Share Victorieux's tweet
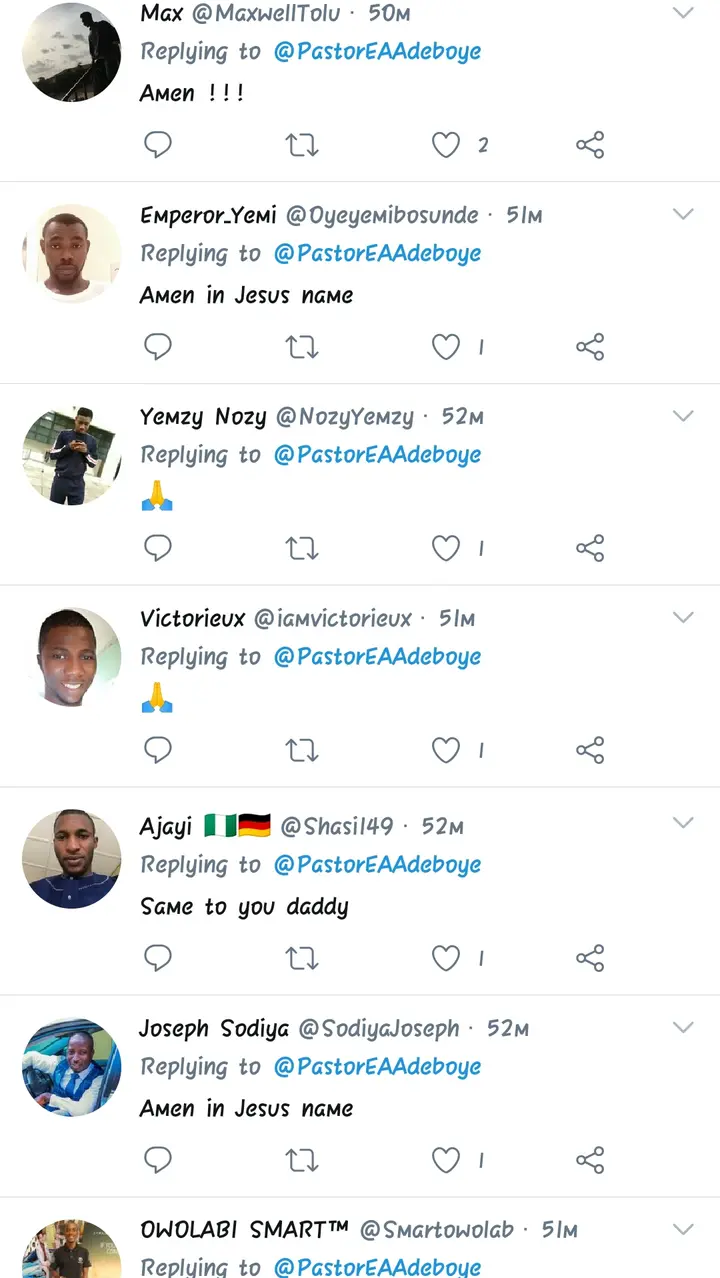720x1278 pixels. 590,750
